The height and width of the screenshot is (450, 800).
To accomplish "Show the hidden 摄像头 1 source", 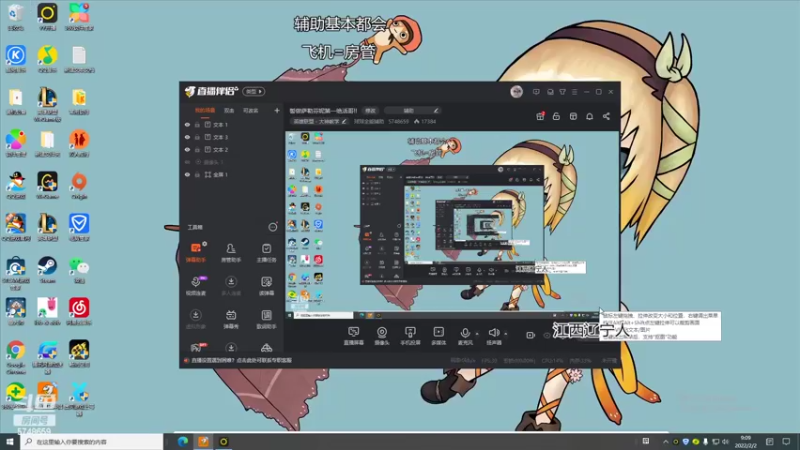I will click(187, 162).
